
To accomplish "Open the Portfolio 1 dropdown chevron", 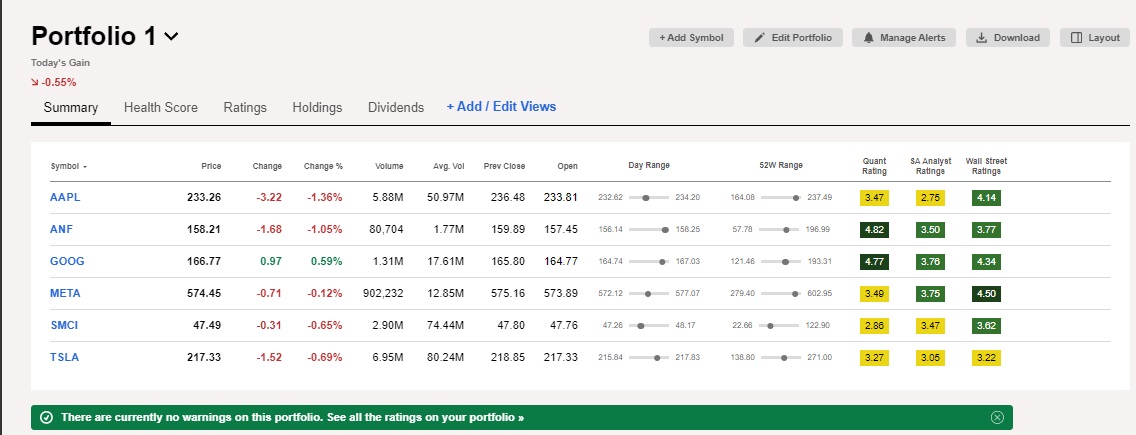I will (172, 36).
